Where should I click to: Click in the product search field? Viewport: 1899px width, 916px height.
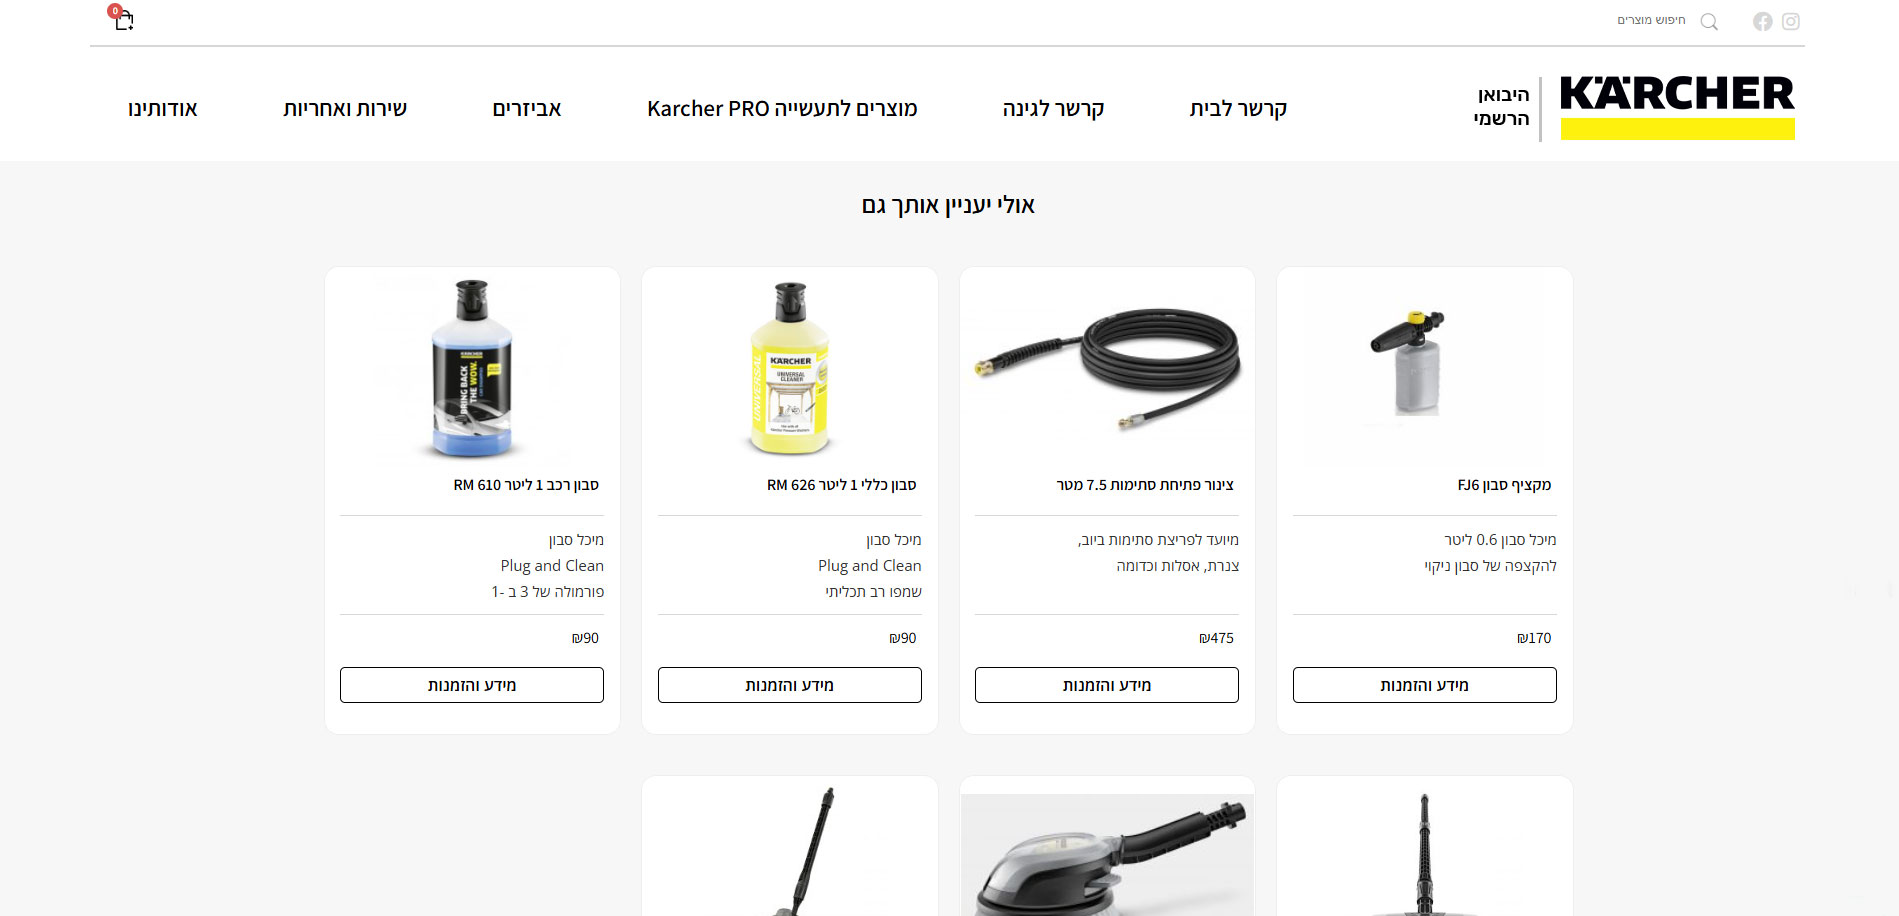tap(1651, 20)
